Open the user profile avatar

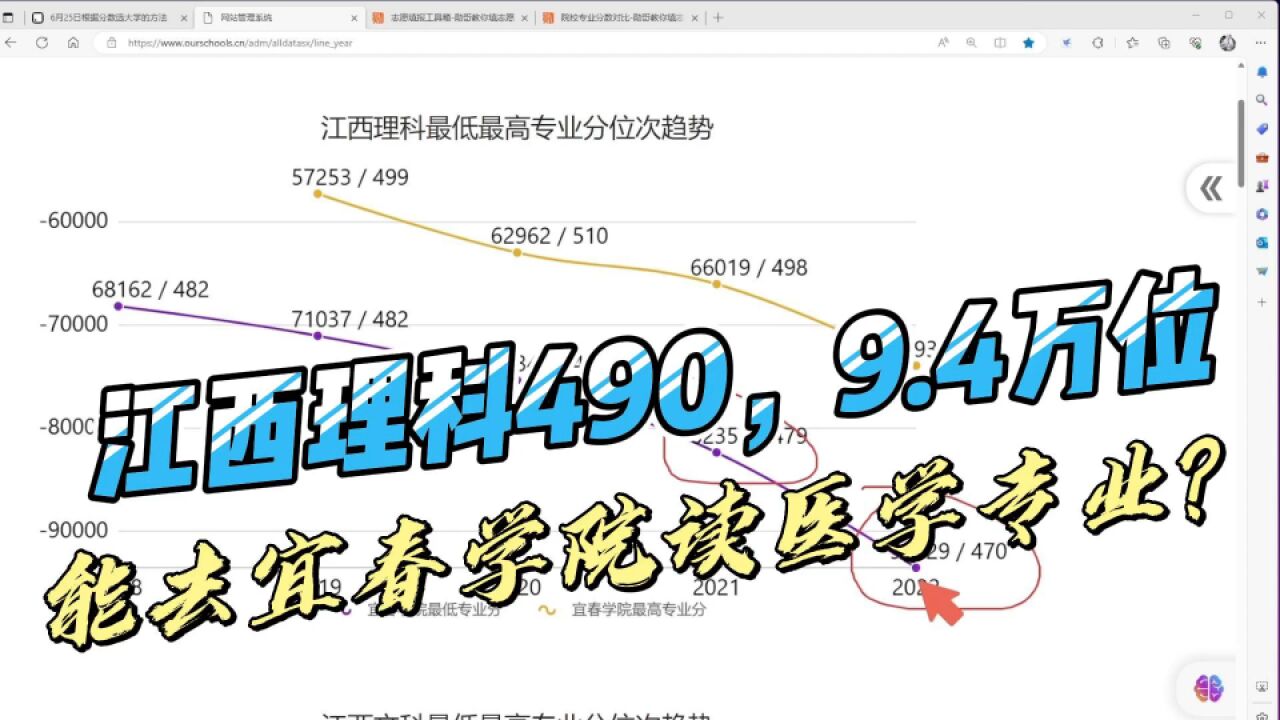click(x=1228, y=43)
